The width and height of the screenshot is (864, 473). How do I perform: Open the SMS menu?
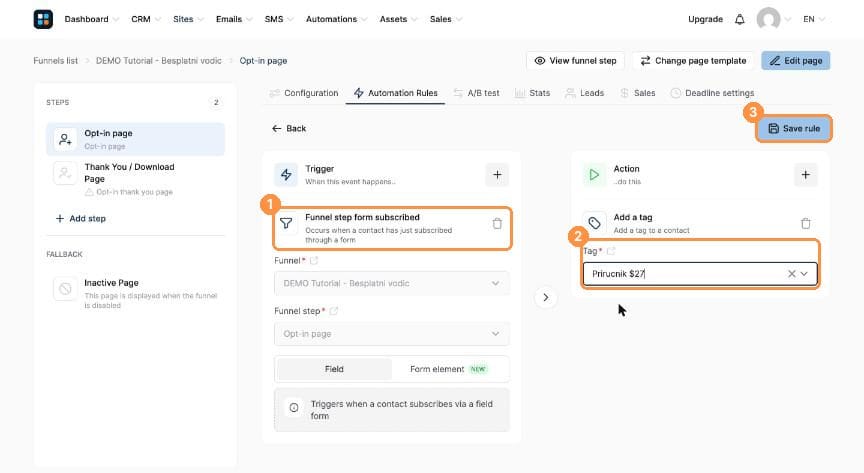point(279,19)
